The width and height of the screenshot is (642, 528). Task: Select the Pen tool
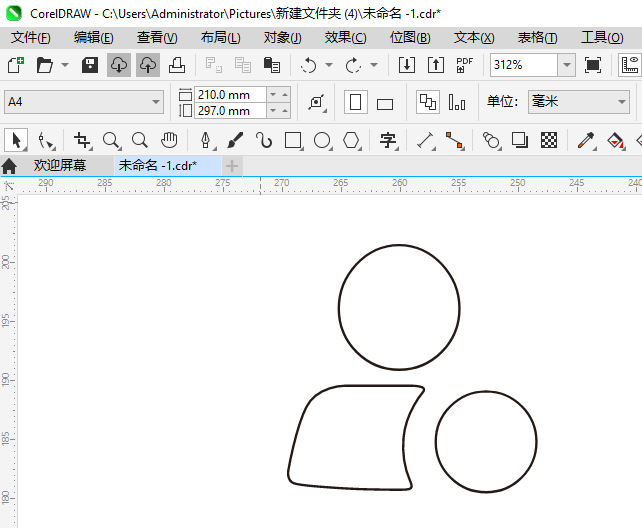tap(206, 141)
